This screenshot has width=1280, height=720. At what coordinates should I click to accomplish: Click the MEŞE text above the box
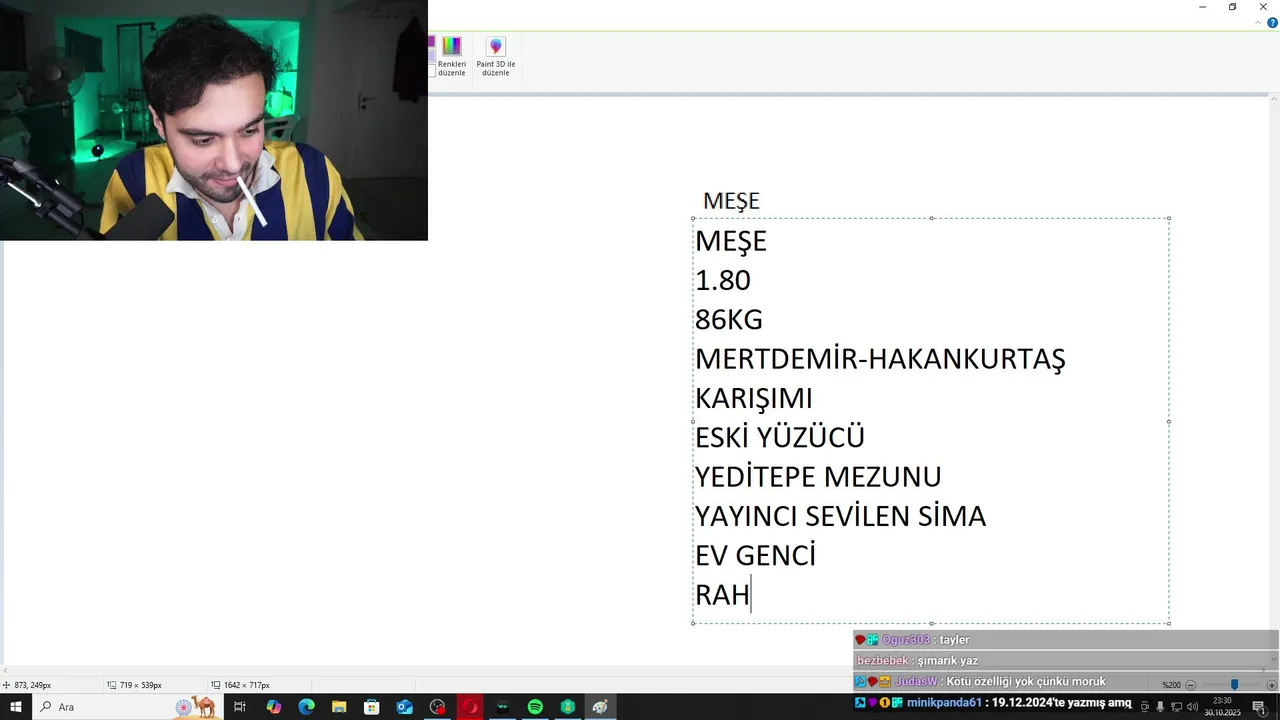731,201
